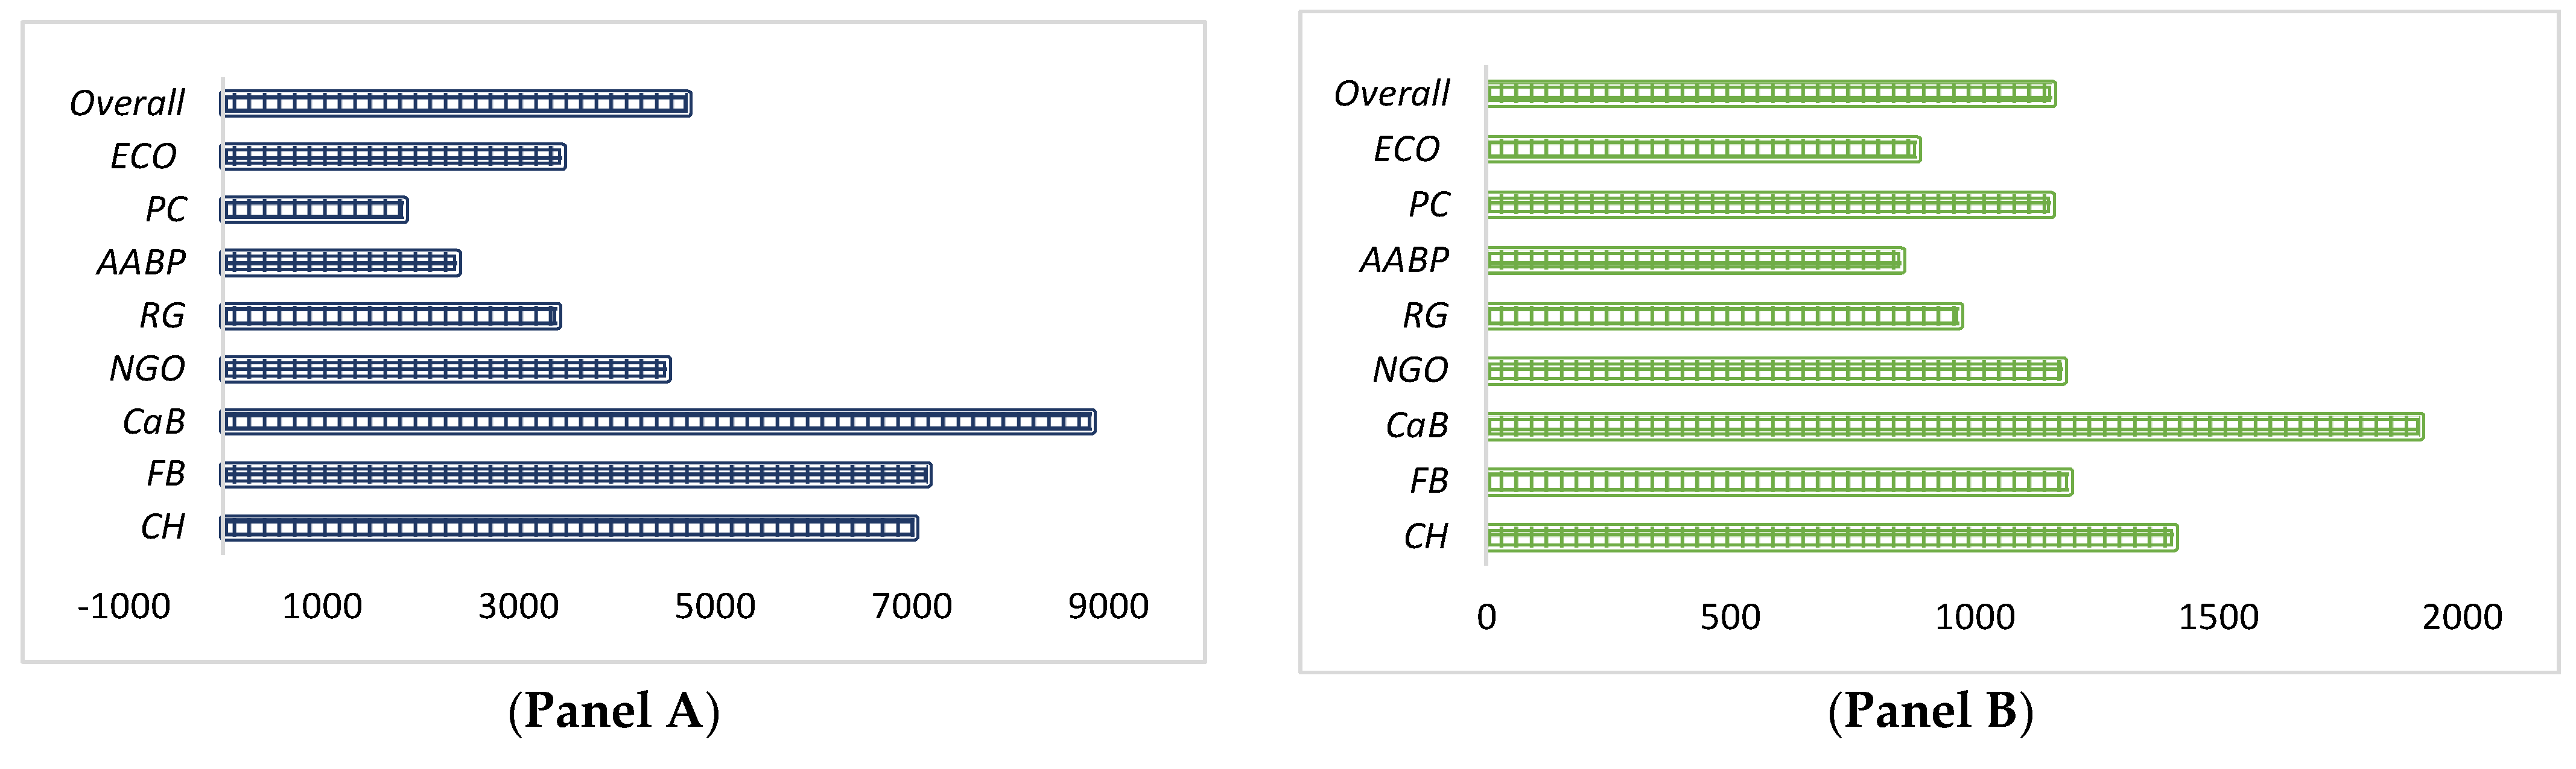This screenshot has width=2576, height=769.
Task: Click the 1500 axis tick in Panel B
Action: tap(2218, 617)
